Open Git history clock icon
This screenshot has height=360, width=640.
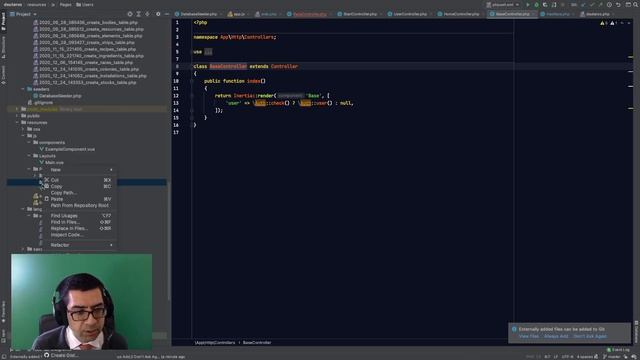point(609,4)
